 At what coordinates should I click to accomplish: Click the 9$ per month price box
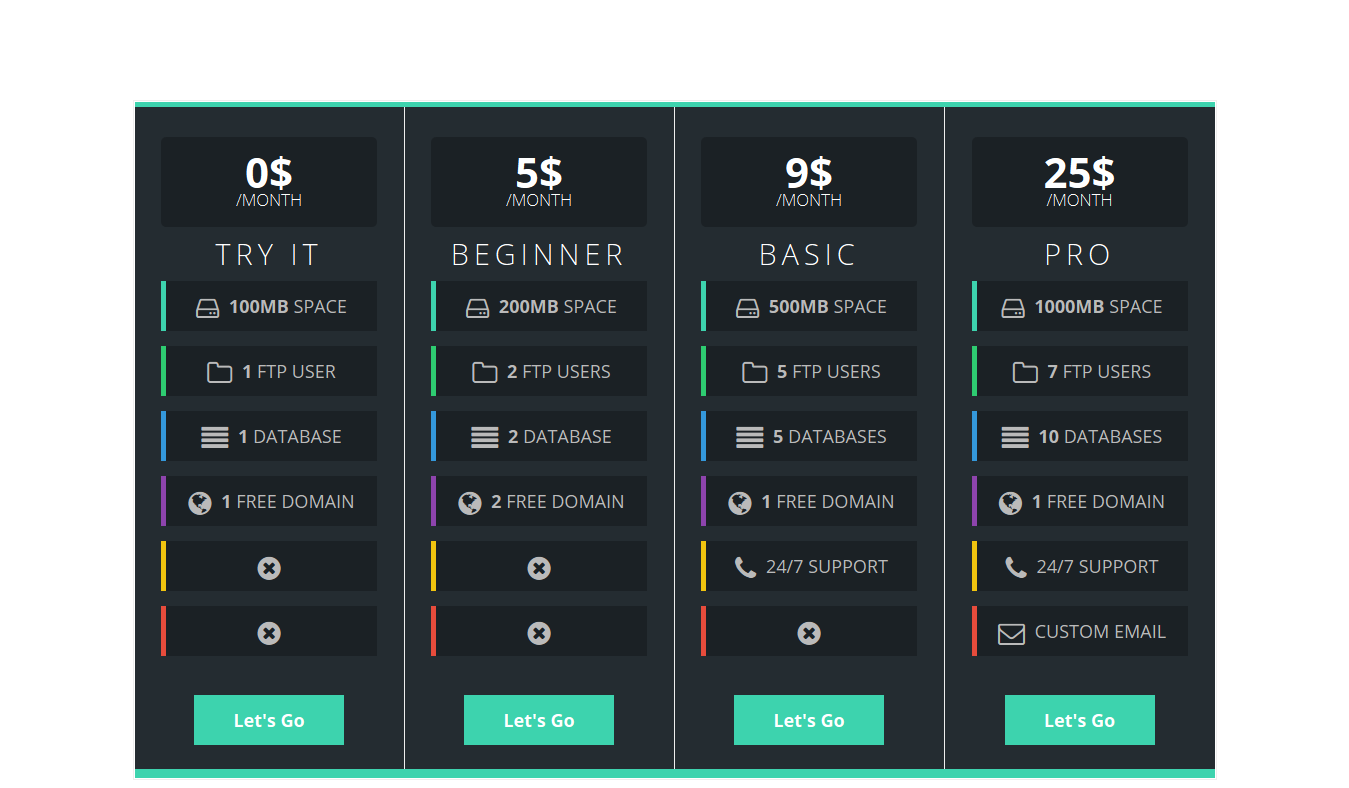(809, 182)
